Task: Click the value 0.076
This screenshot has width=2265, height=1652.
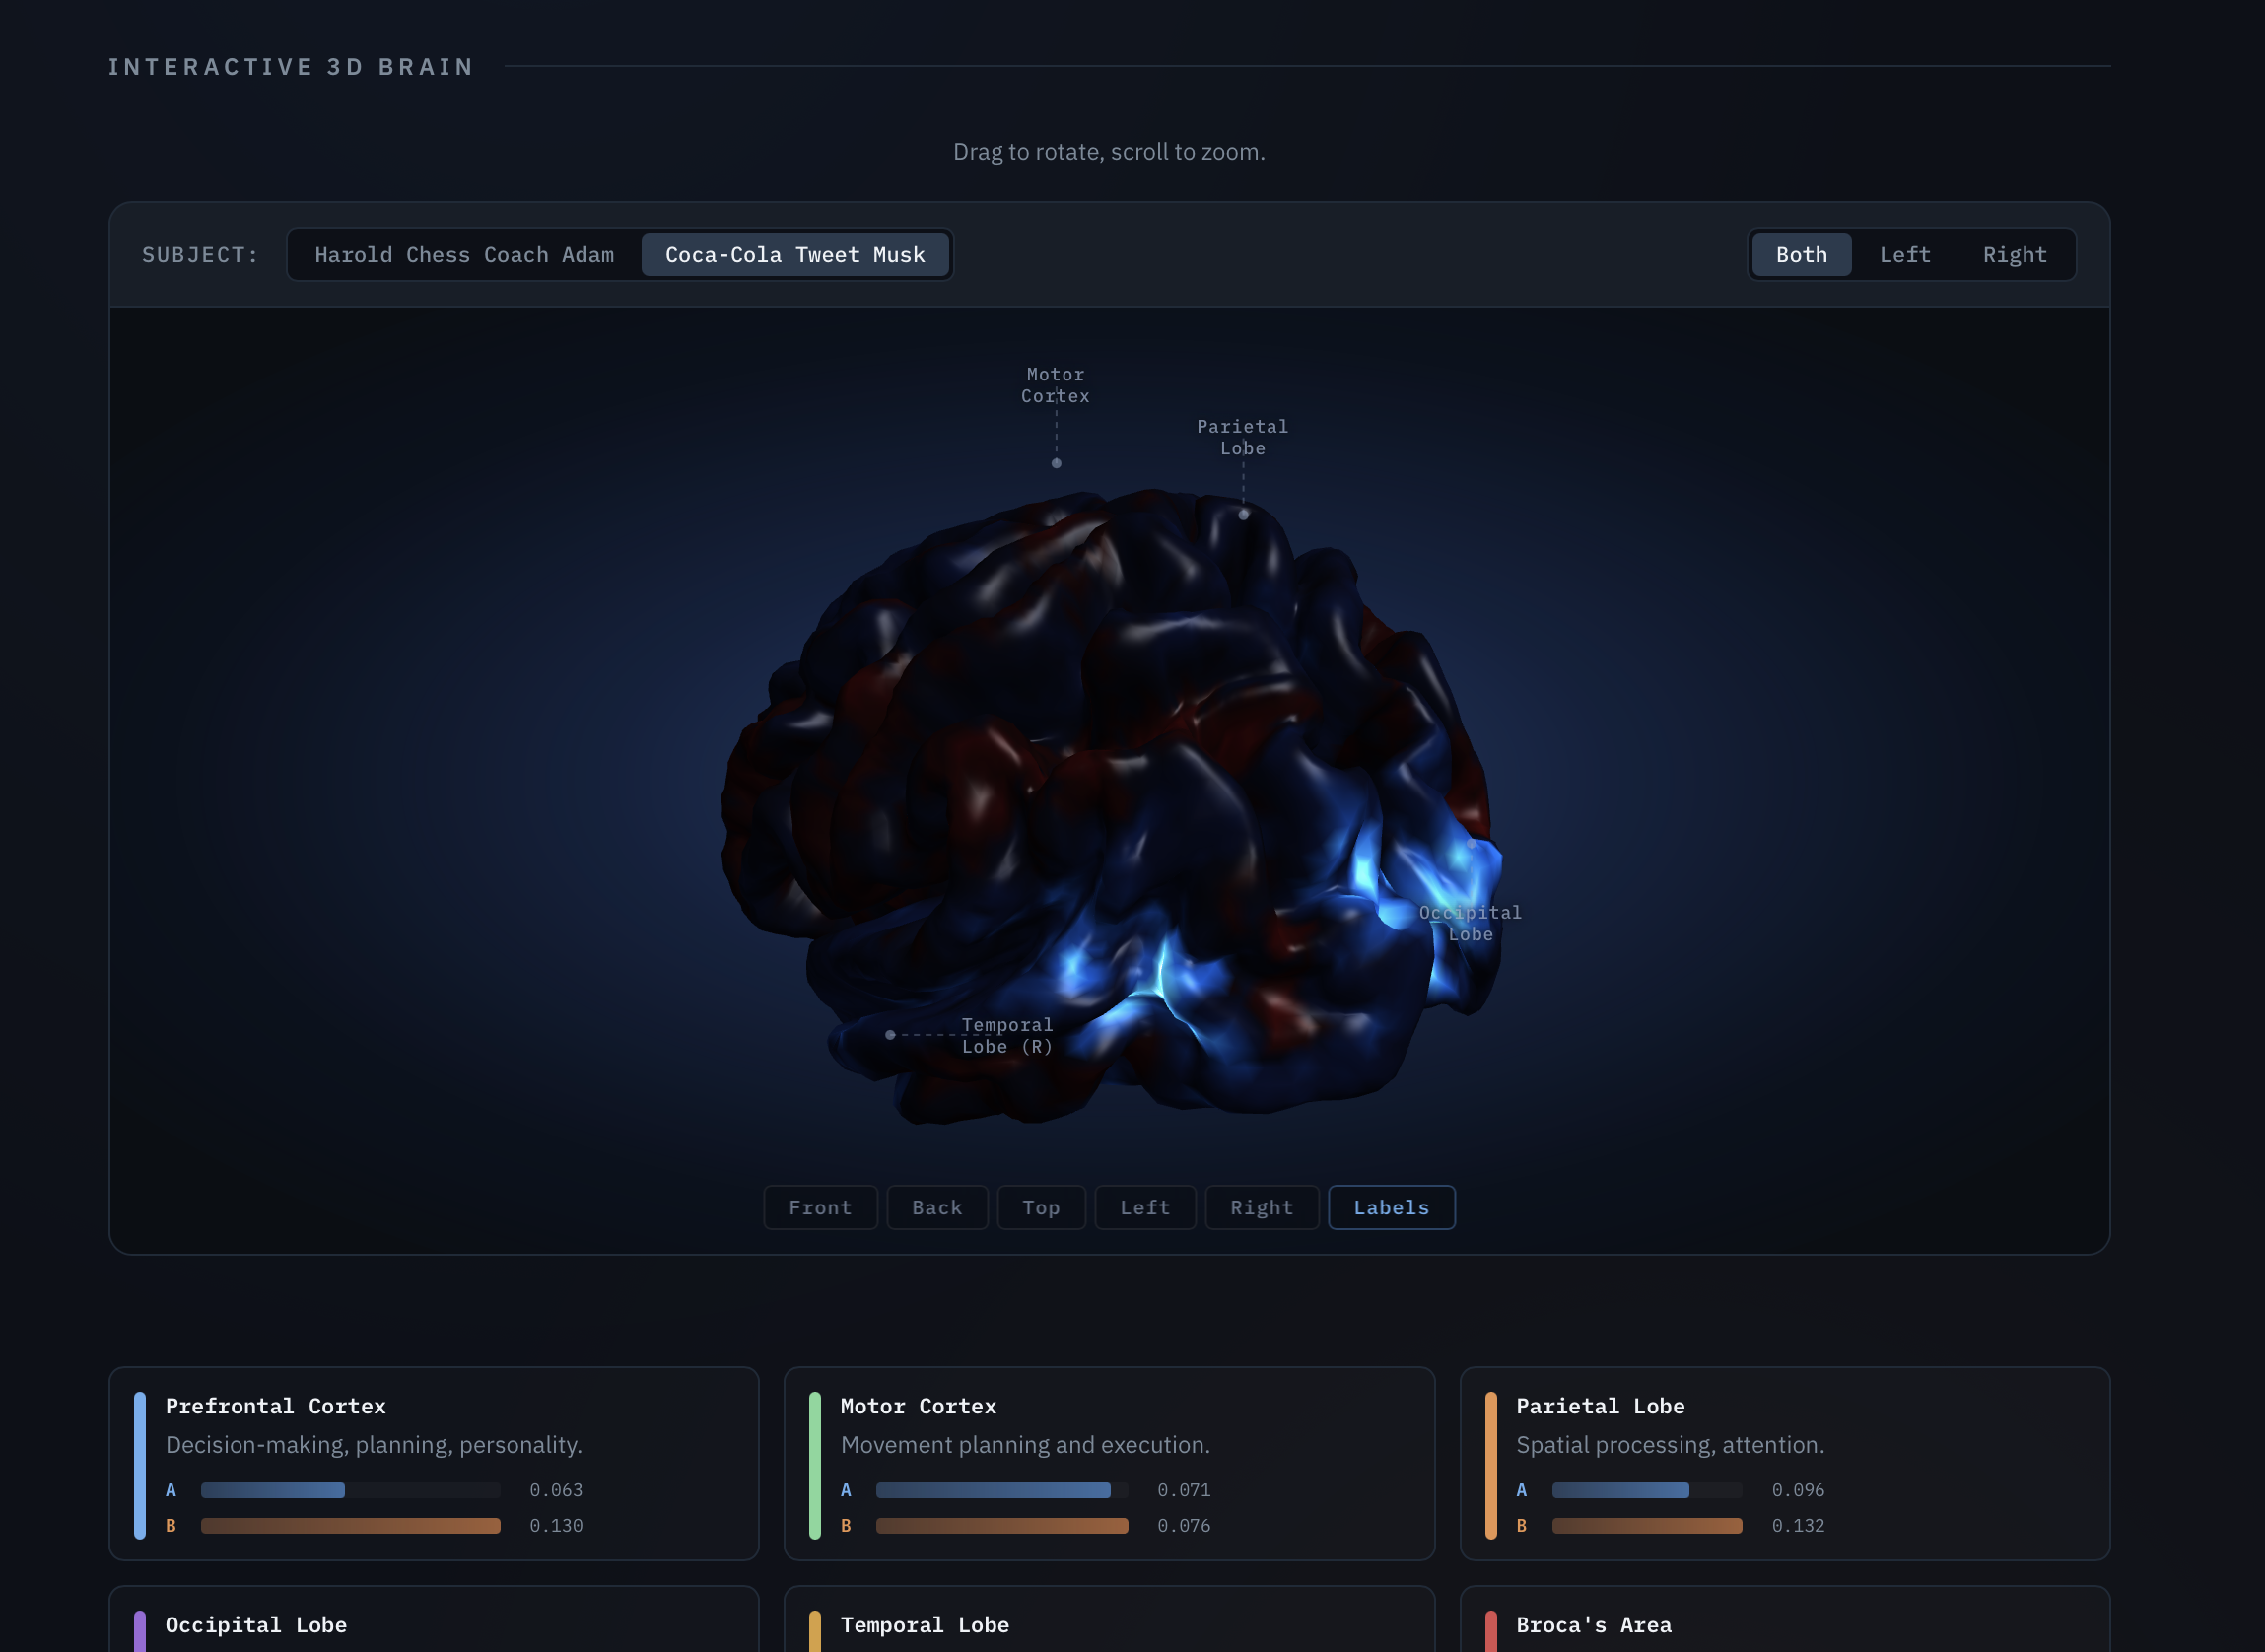Action: pos(1184,1526)
